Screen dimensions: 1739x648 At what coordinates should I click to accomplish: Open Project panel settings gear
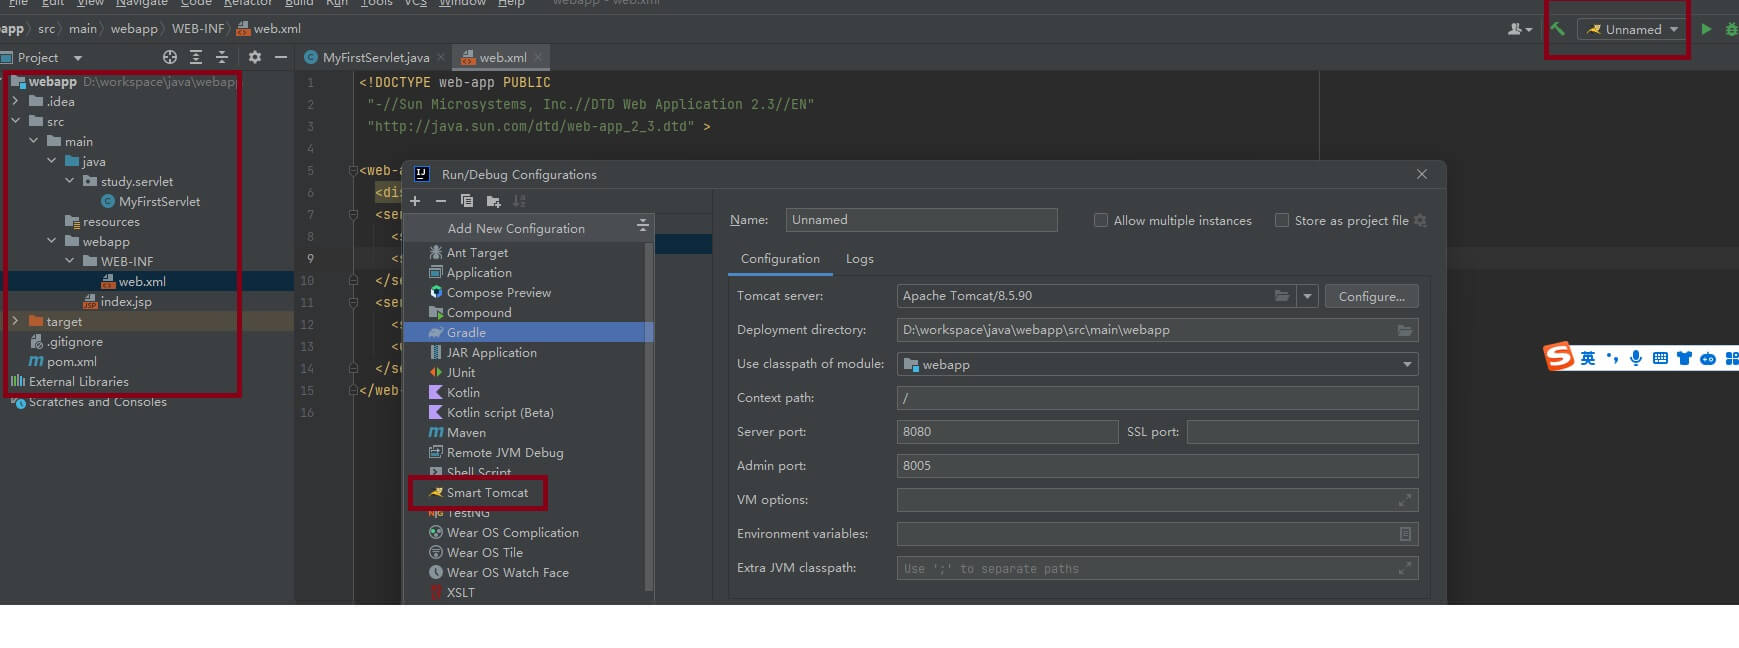pyautogui.click(x=255, y=57)
